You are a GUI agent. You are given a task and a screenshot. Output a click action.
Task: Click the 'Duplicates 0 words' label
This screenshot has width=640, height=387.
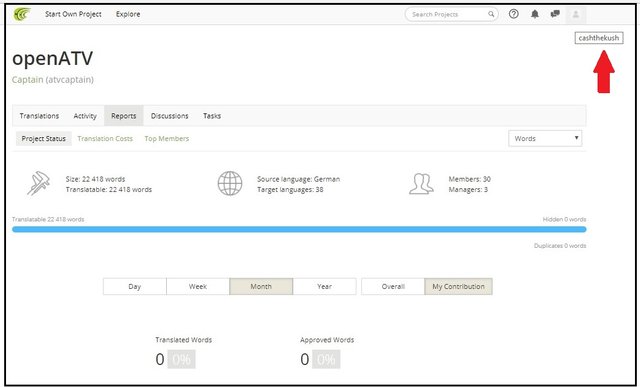point(560,246)
